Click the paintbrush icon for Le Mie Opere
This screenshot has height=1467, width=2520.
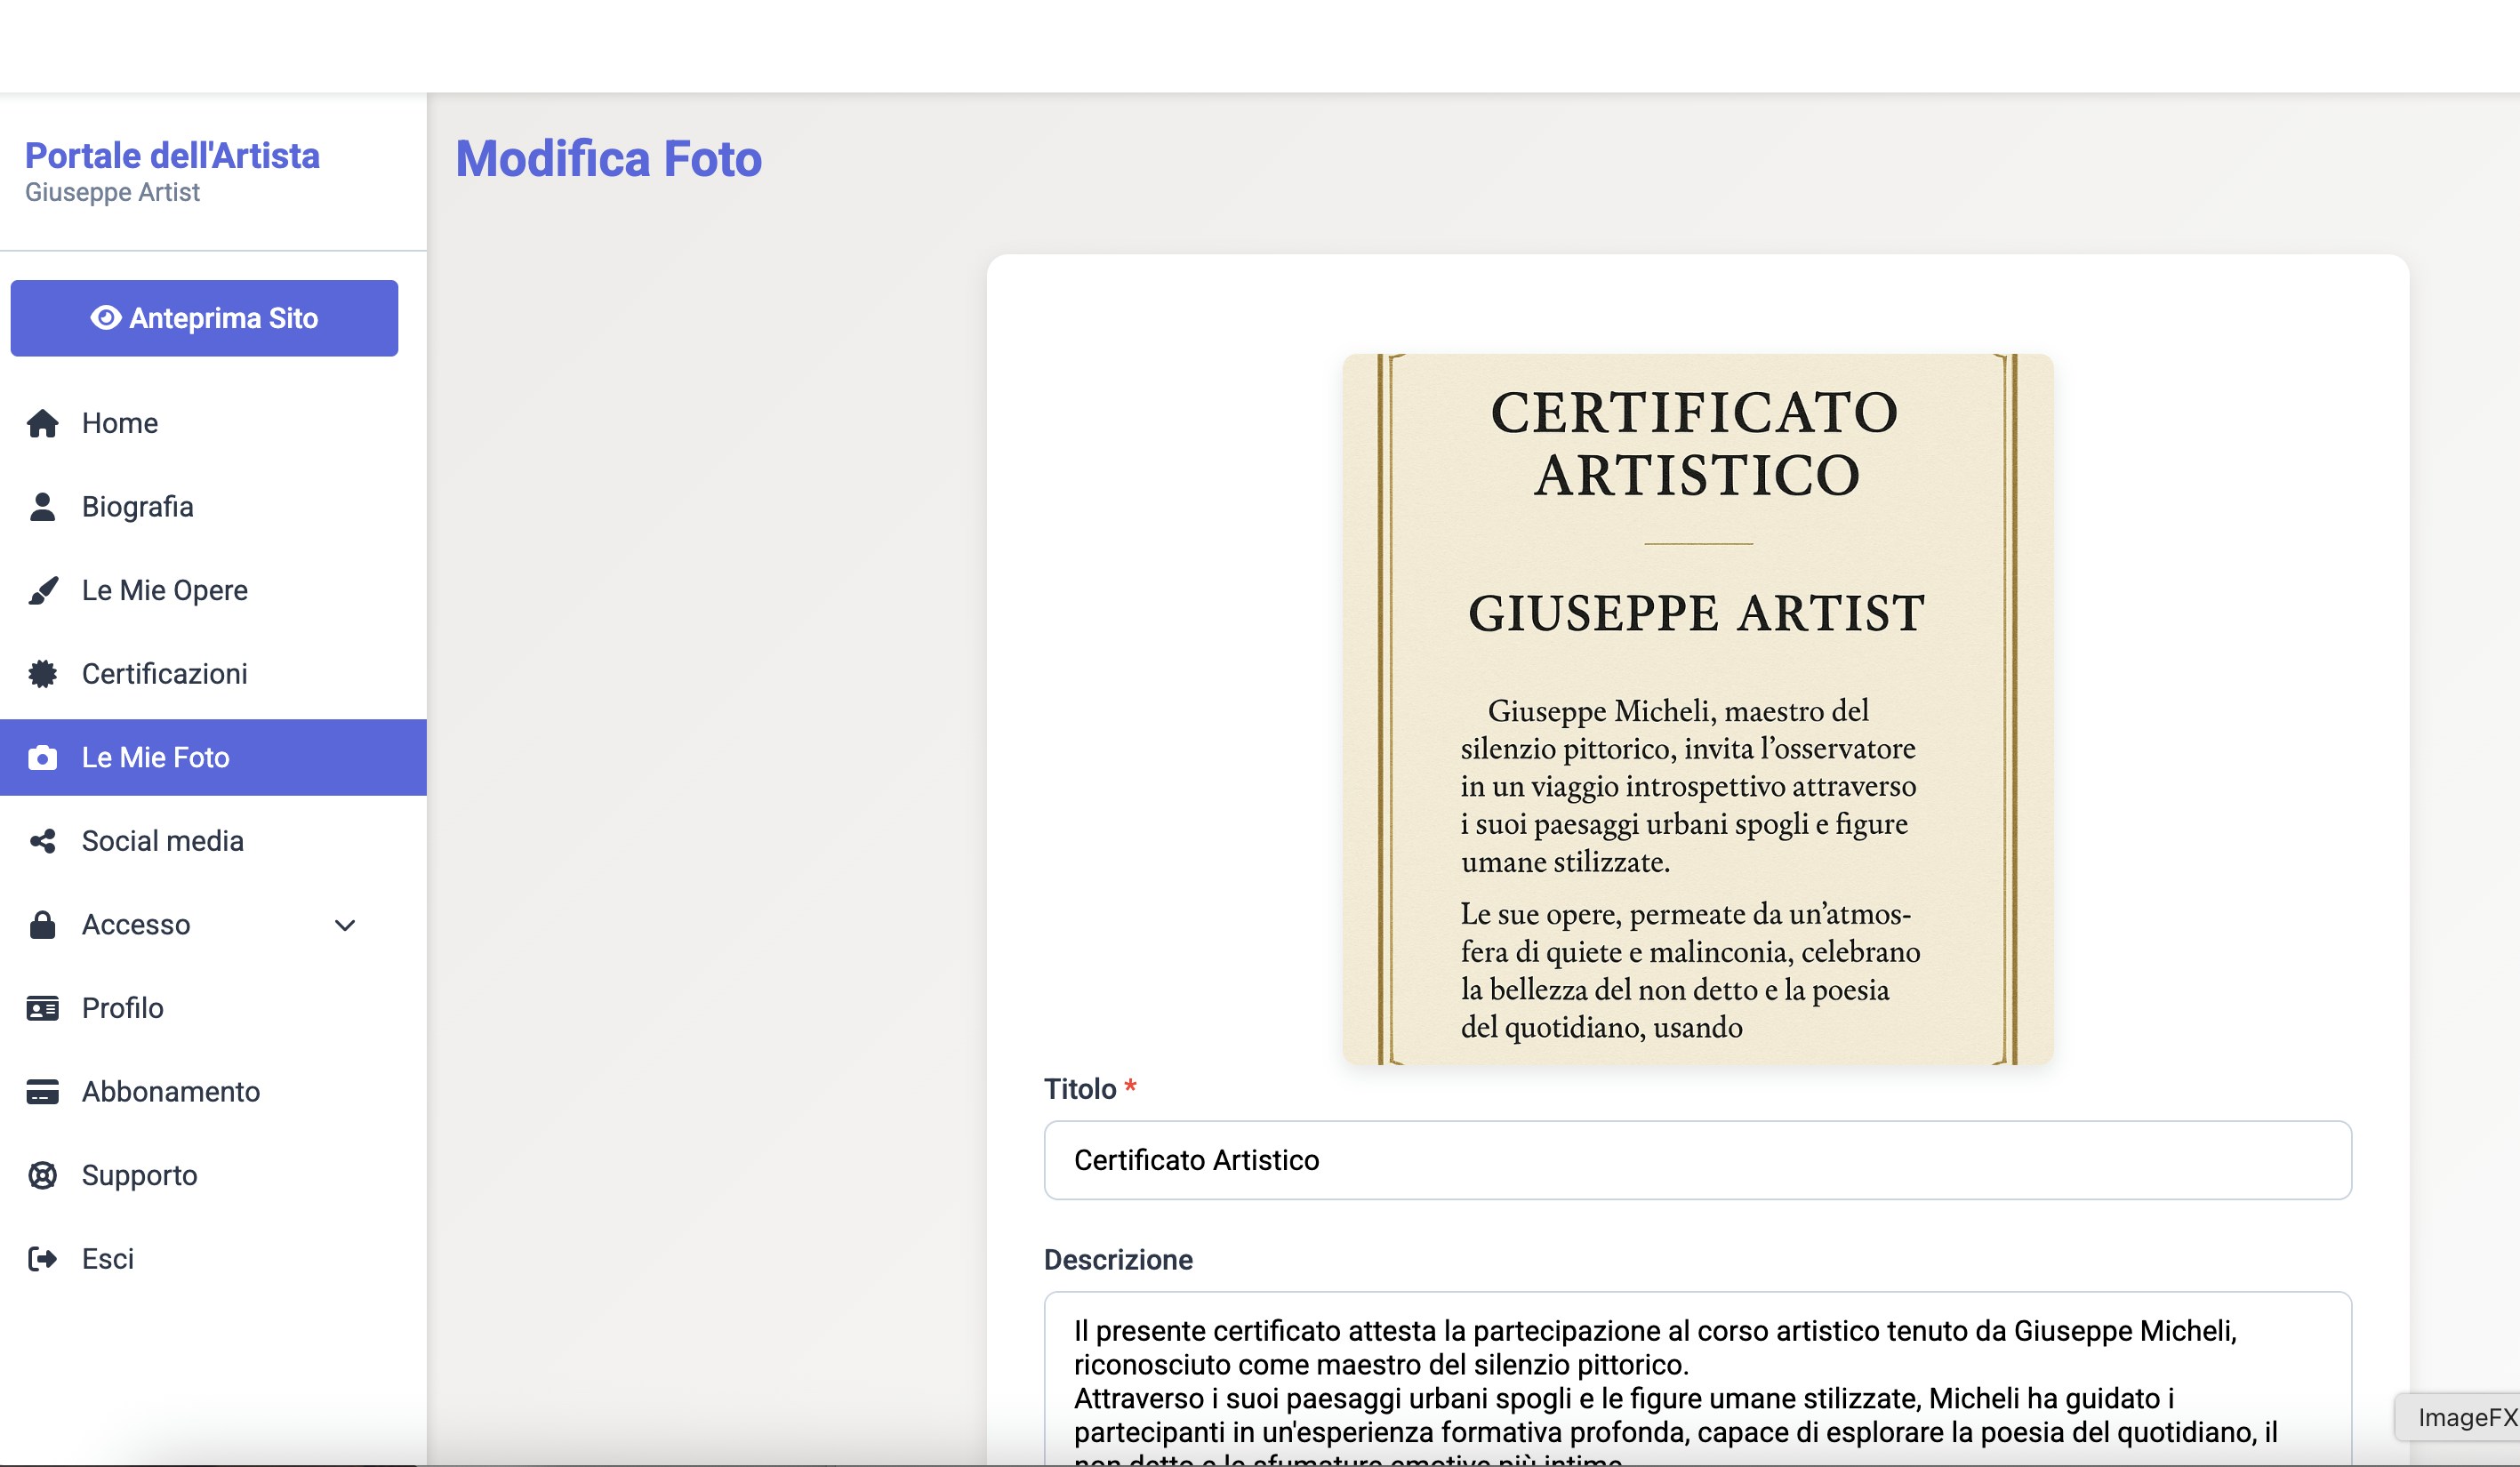click(42, 591)
